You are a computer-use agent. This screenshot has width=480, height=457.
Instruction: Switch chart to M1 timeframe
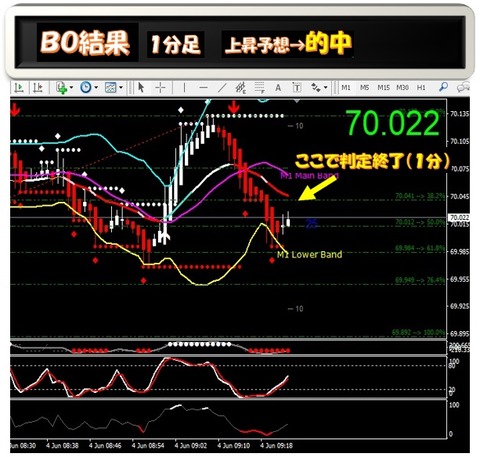[346, 88]
